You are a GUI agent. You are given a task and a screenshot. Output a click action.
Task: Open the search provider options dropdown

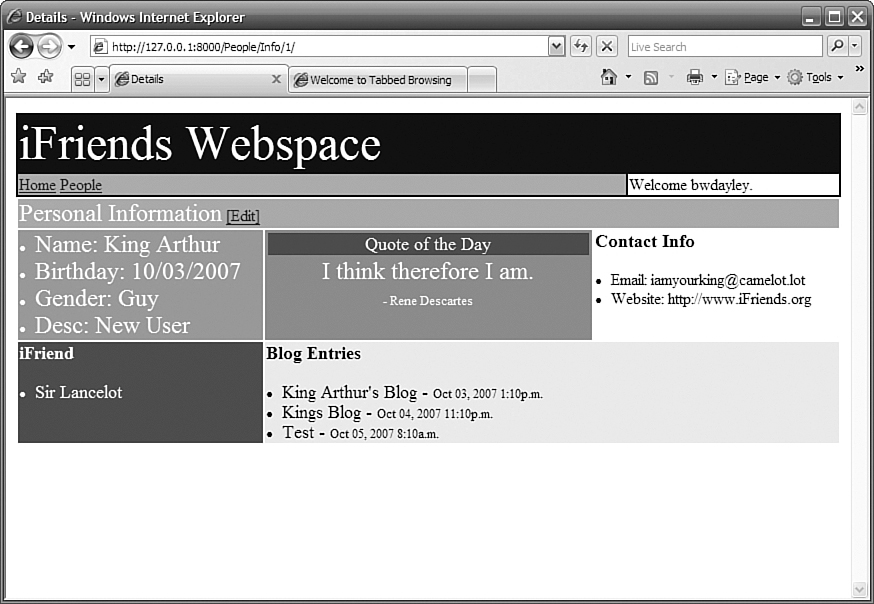(x=854, y=46)
